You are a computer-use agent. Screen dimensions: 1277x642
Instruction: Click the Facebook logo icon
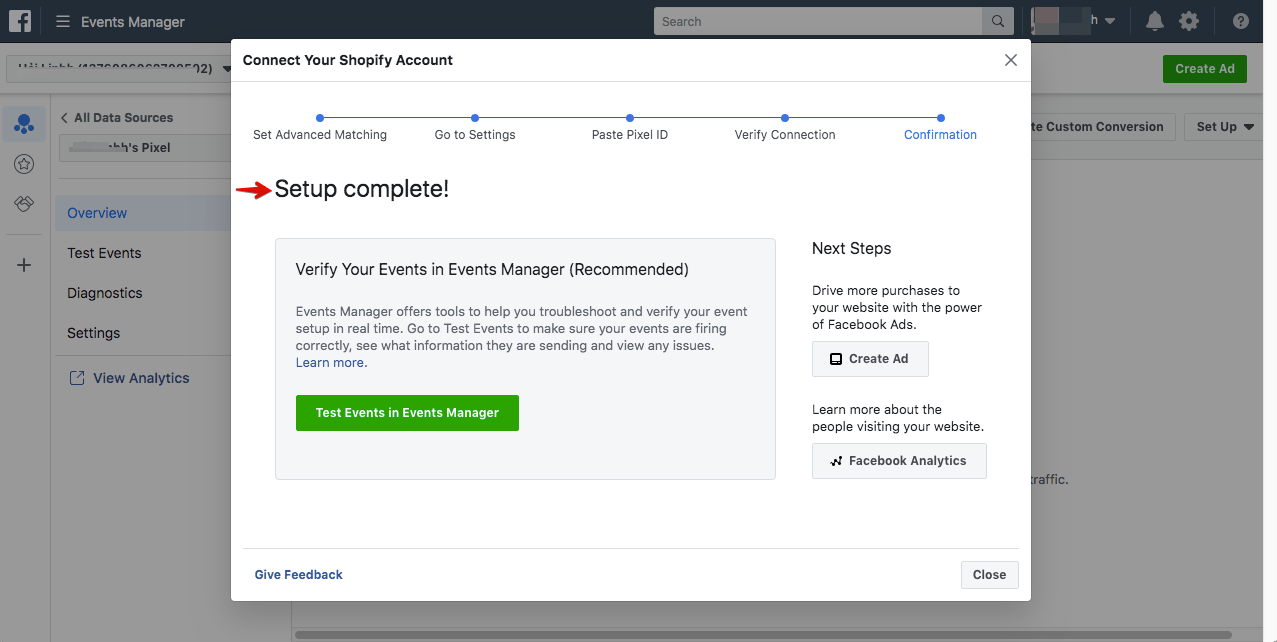(20, 21)
